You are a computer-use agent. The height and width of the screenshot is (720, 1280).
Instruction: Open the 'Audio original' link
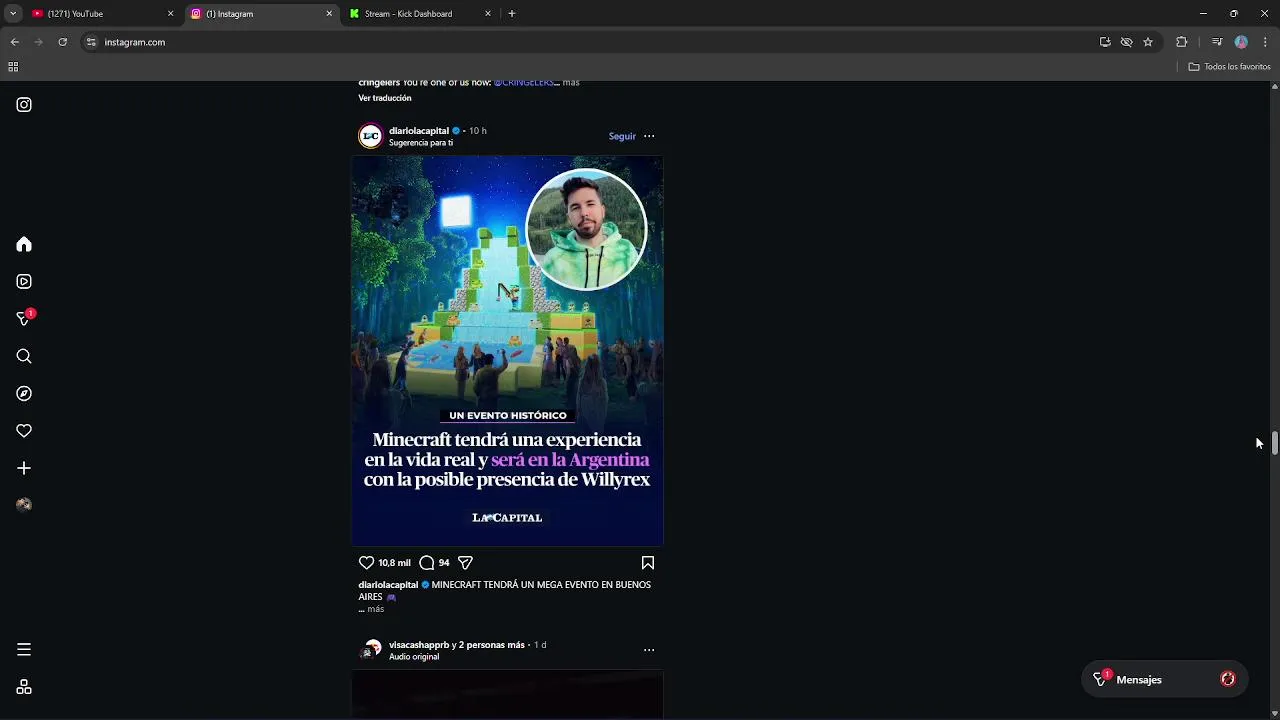(x=414, y=657)
